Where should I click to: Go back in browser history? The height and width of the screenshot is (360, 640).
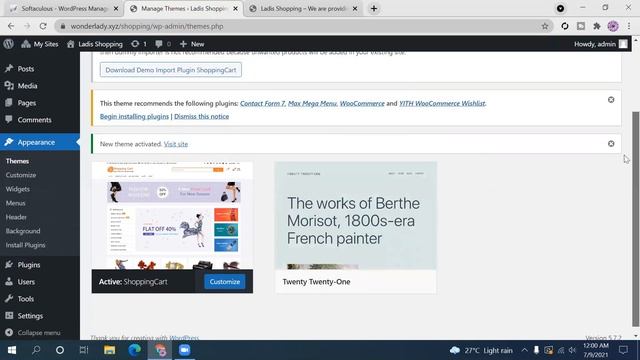[x=11, y=26]
